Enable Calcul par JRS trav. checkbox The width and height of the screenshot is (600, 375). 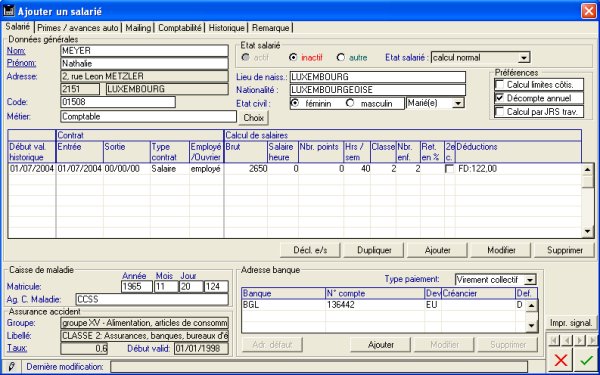tap(499, 112)
